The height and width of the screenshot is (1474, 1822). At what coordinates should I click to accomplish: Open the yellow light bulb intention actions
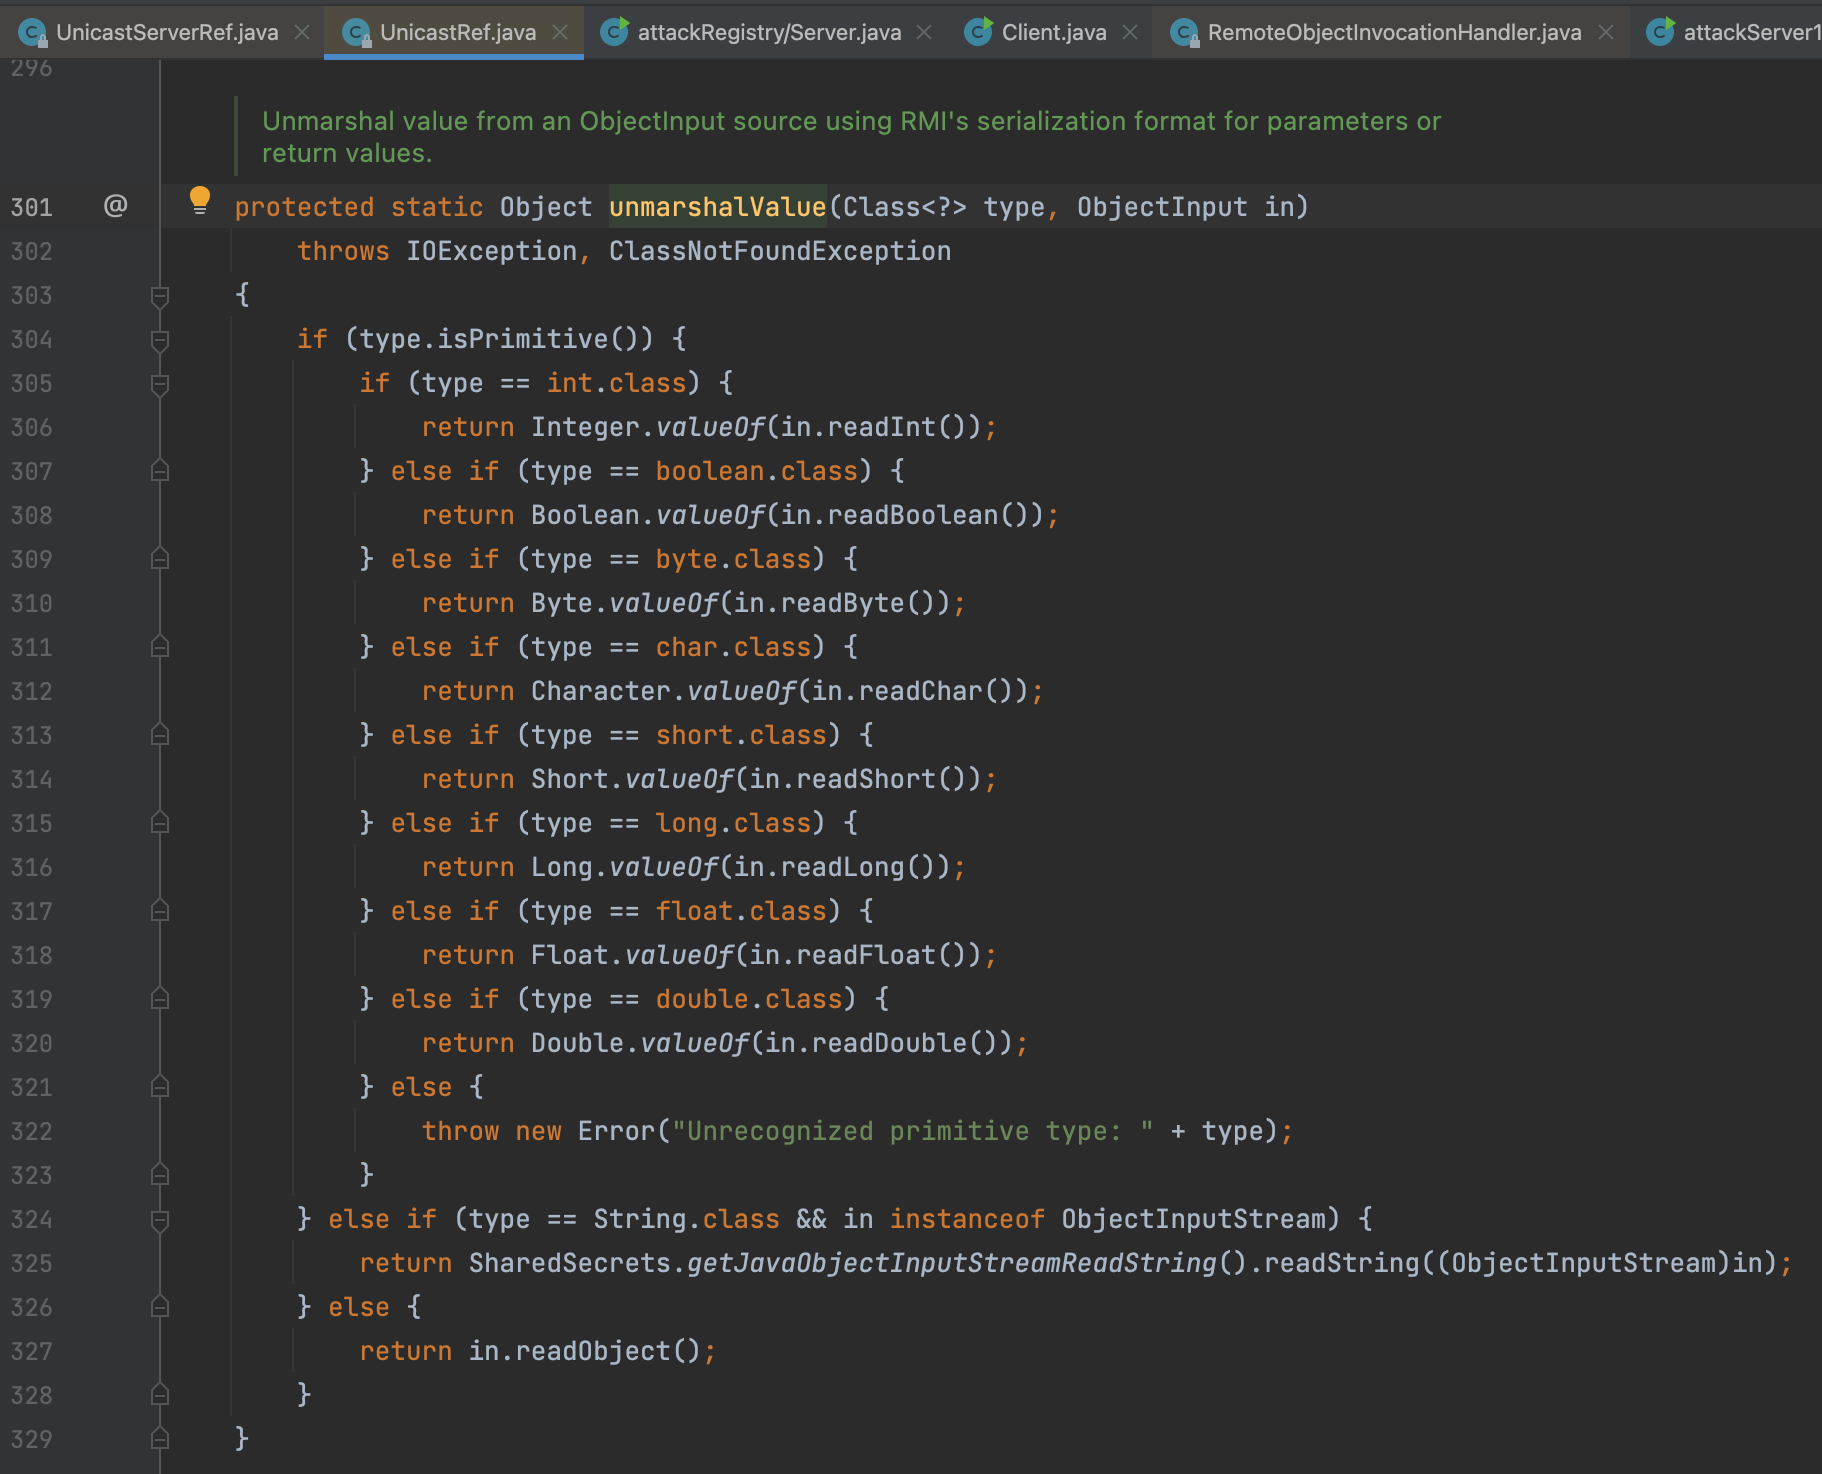click(200, 200)
